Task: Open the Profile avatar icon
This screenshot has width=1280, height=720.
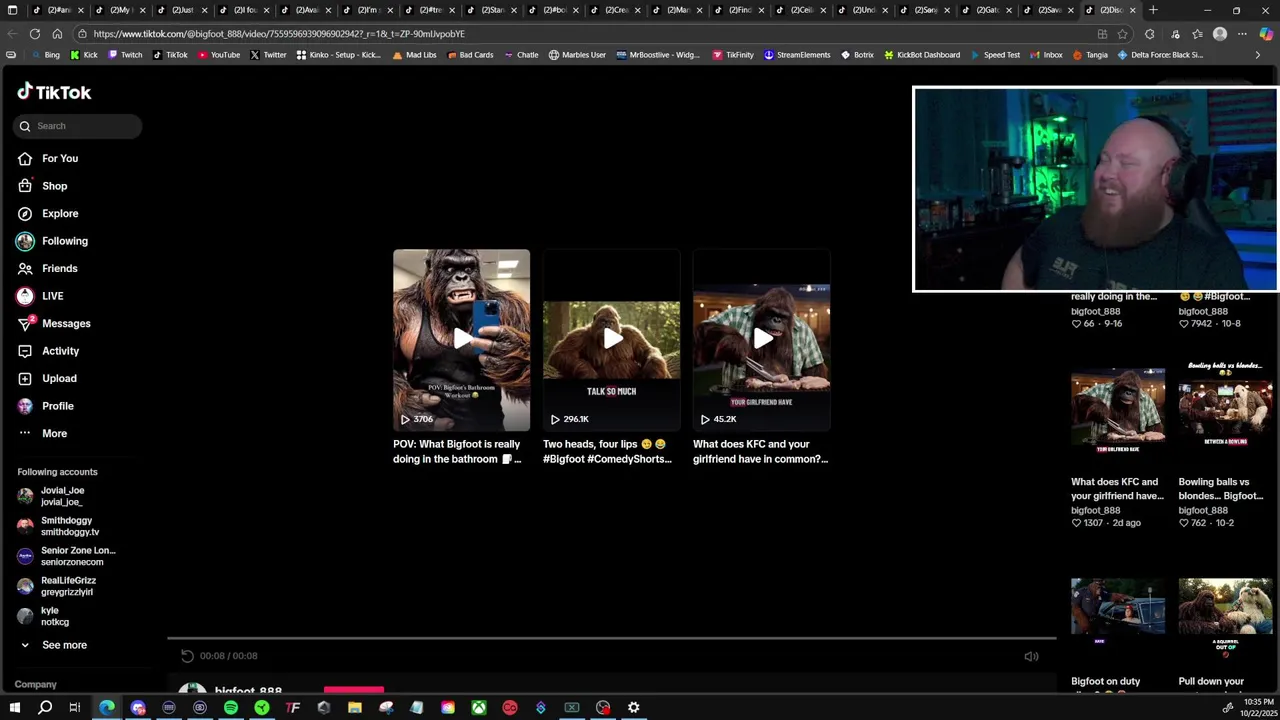Action: 25,406
